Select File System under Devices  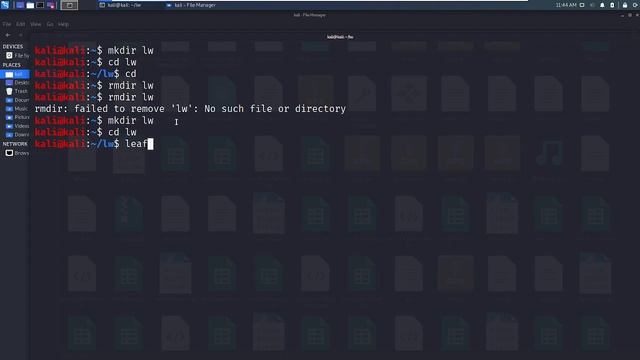point(16,56)
